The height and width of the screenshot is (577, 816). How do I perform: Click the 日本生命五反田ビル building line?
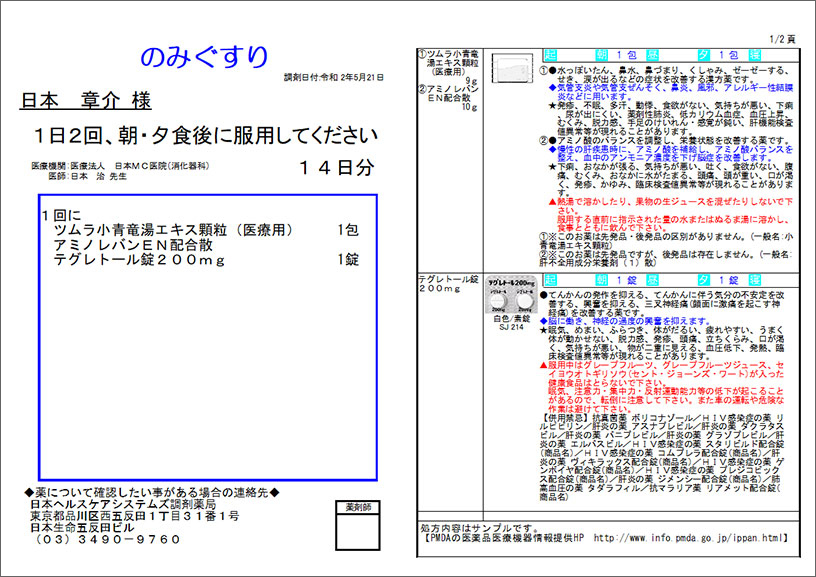tap(82, 528)
